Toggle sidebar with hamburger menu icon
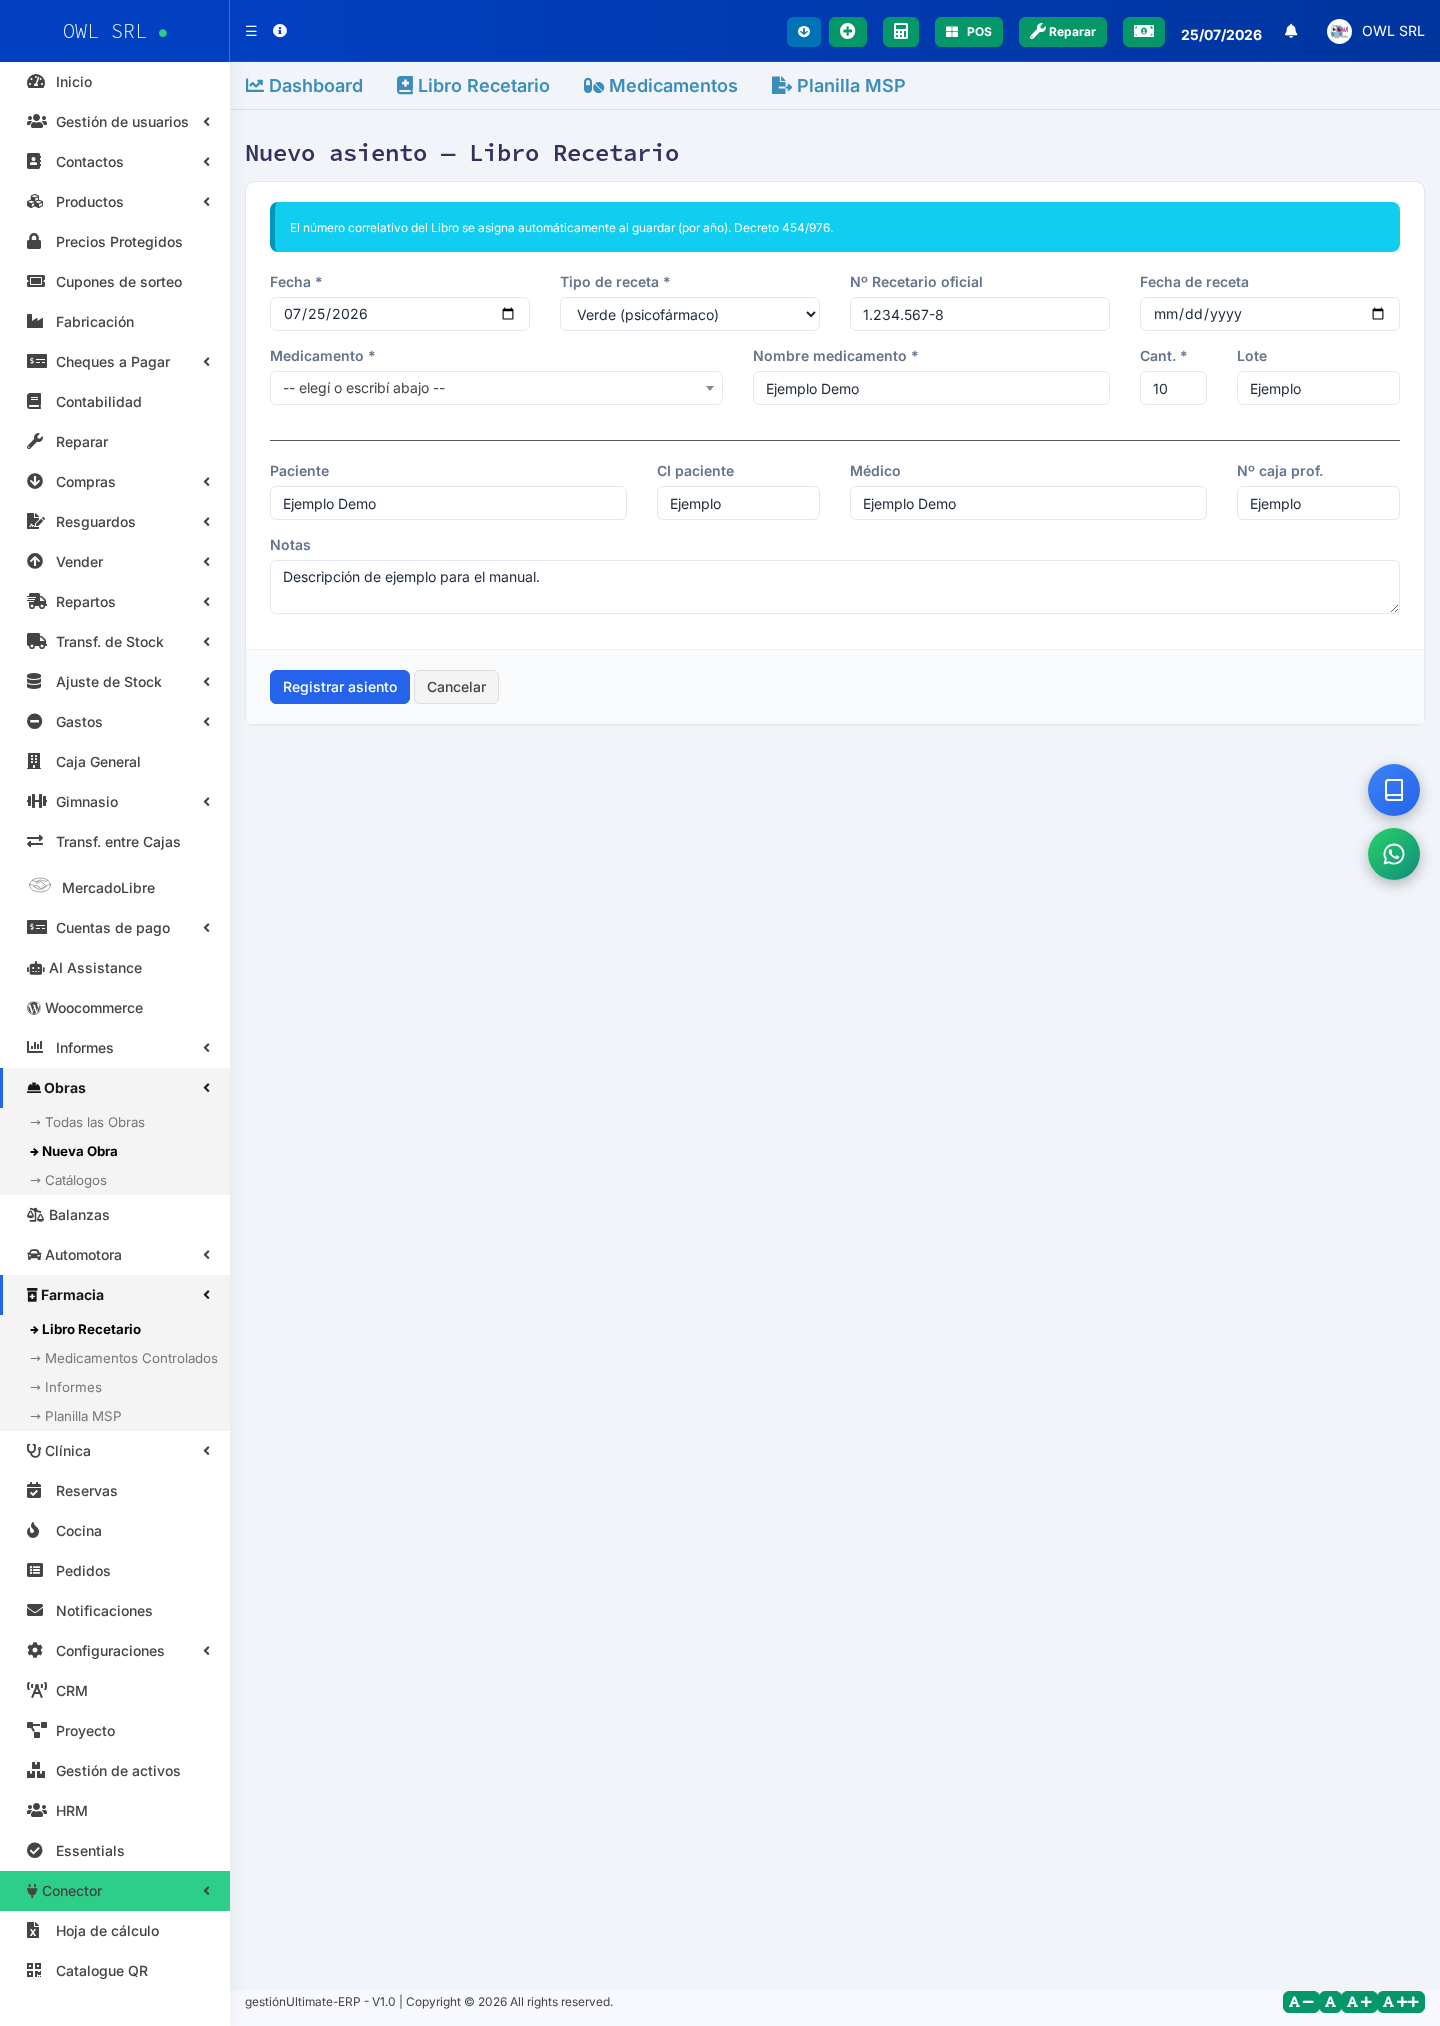 click(x=251, y=31)
